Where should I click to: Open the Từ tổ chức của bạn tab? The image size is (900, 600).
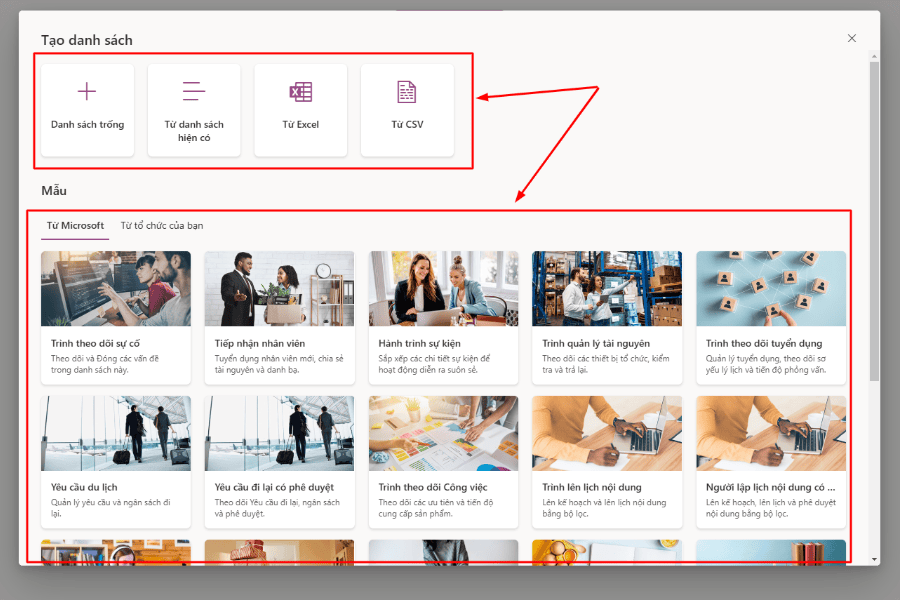pyautogui.click(x=162, y=226)
